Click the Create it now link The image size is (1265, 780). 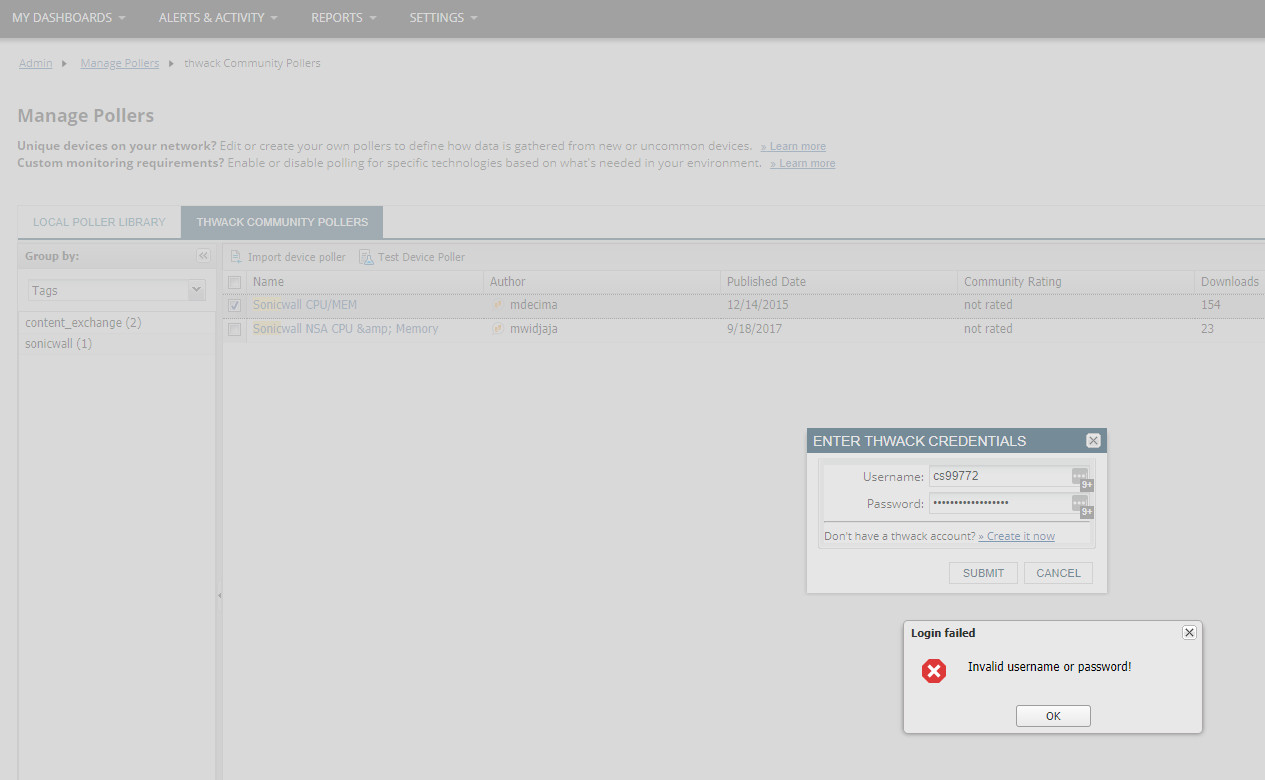(1016, 536)
